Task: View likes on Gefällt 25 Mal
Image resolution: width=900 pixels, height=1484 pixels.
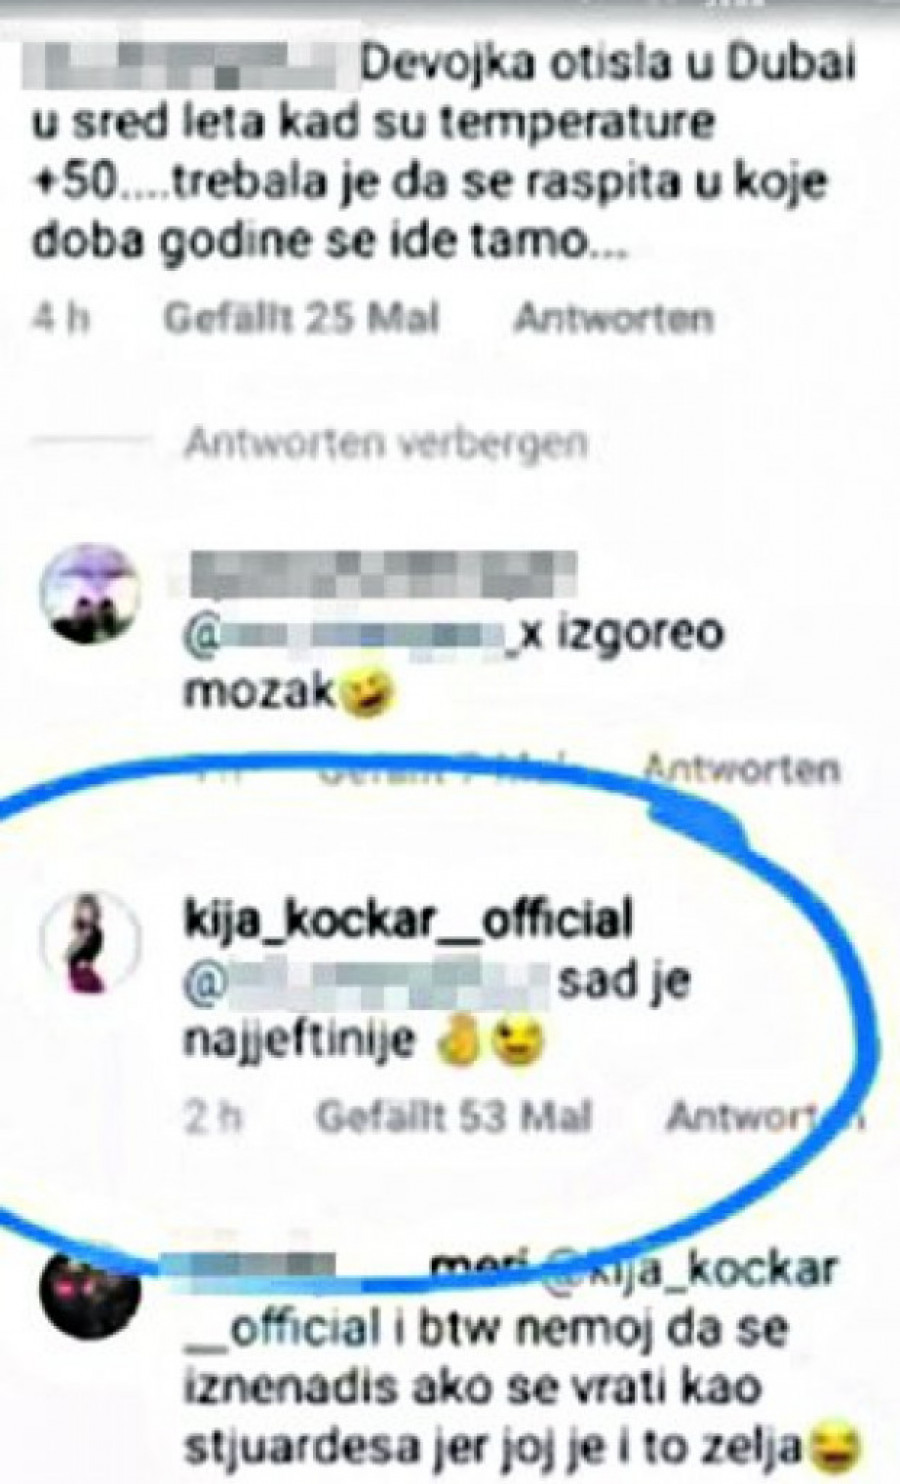Action: pos(302,318)
